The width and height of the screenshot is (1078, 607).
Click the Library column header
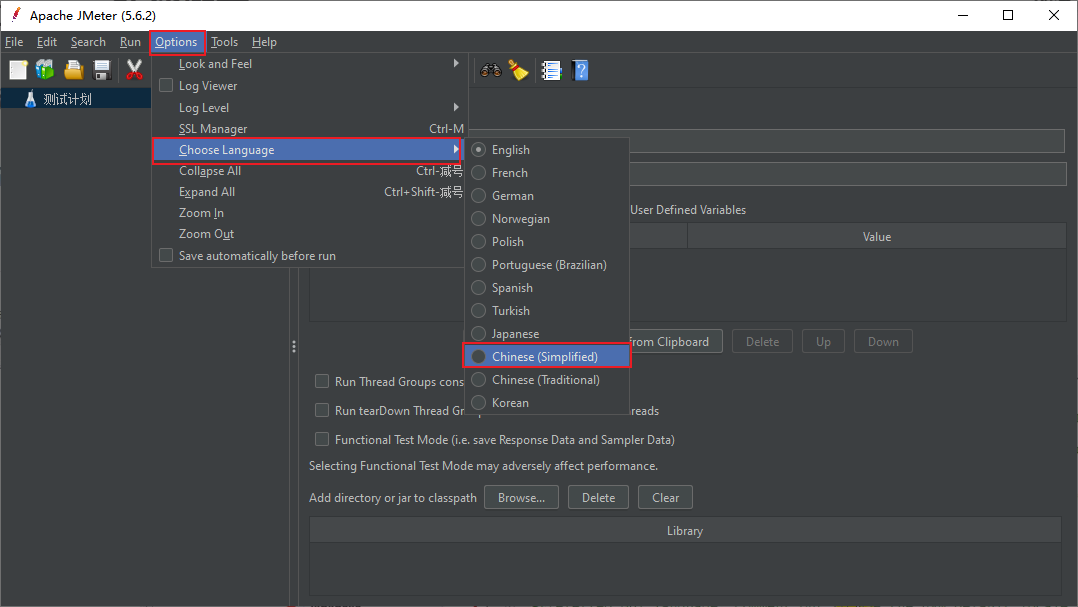point(685,531)
